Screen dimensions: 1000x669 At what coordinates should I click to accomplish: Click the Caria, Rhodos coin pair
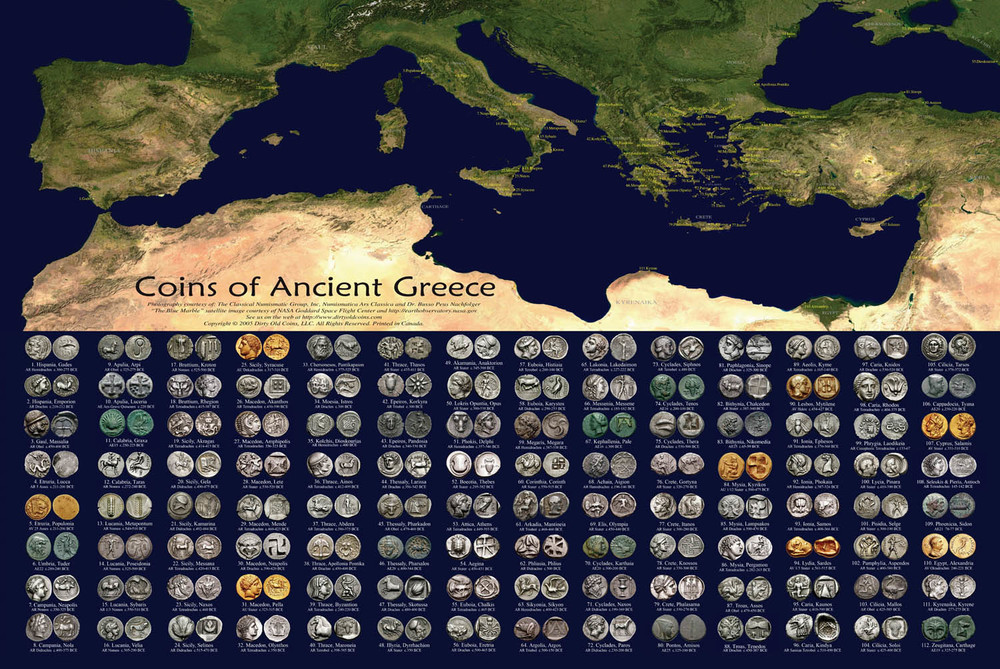pyautogui.click(x=880, y=386)
